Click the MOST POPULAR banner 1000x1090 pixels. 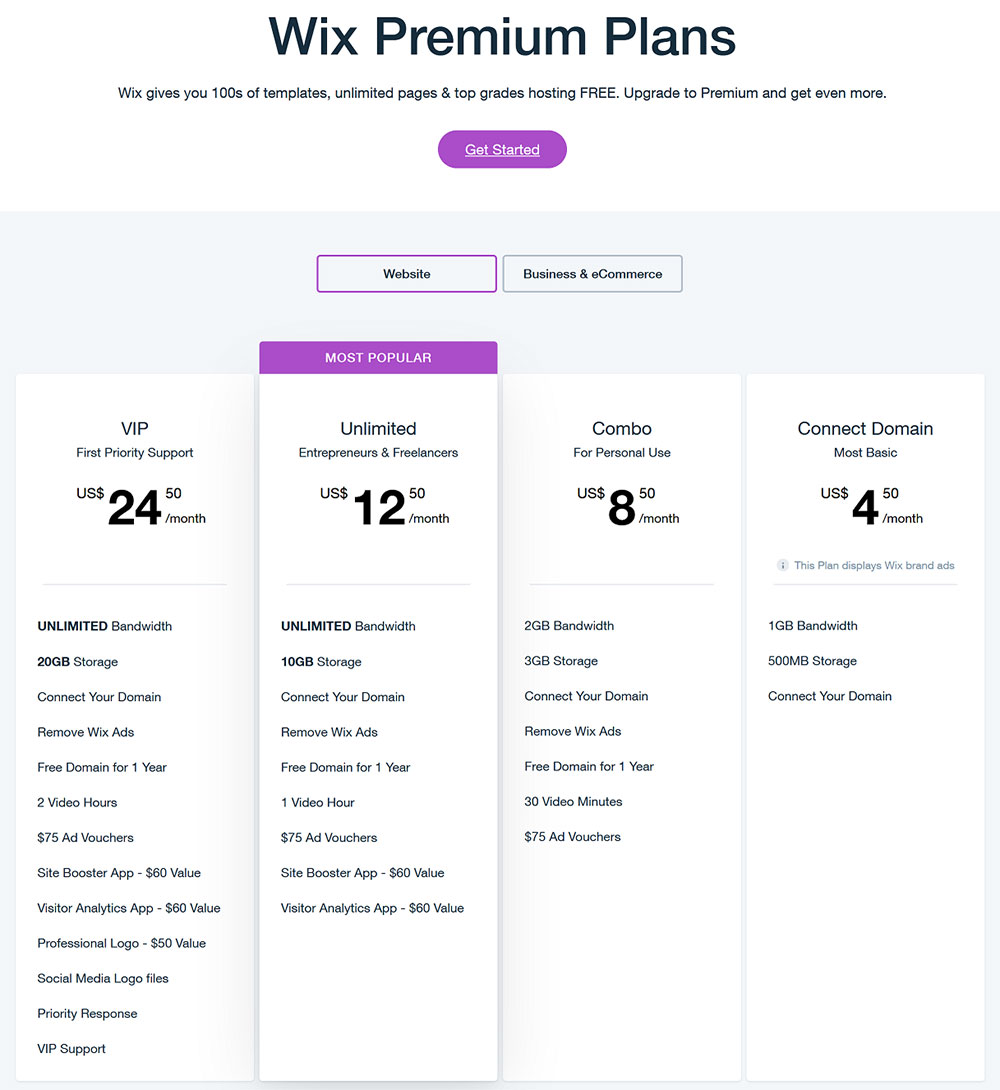[x=378, y=358]
